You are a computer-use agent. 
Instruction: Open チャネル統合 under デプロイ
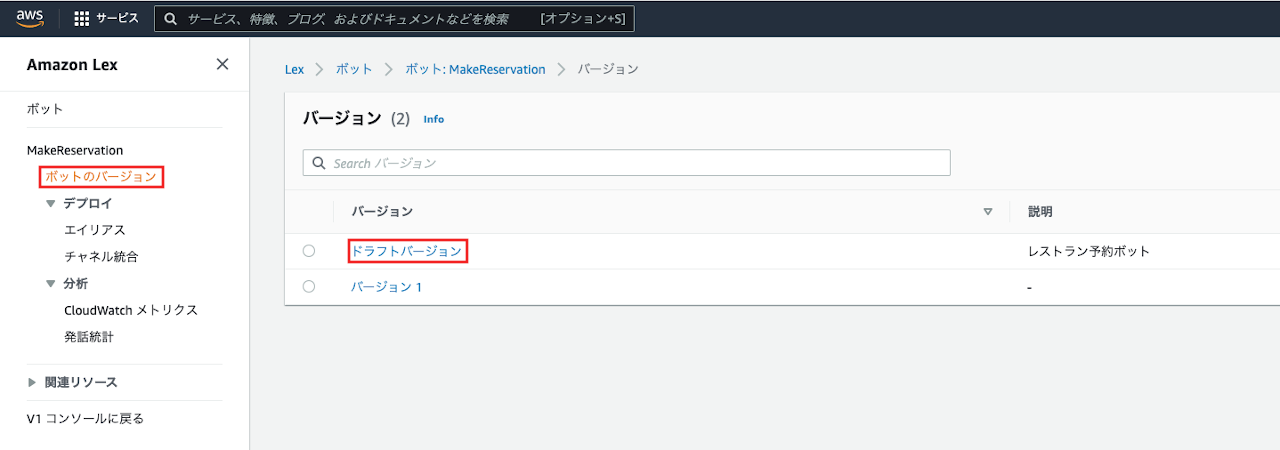pos(101,257)
